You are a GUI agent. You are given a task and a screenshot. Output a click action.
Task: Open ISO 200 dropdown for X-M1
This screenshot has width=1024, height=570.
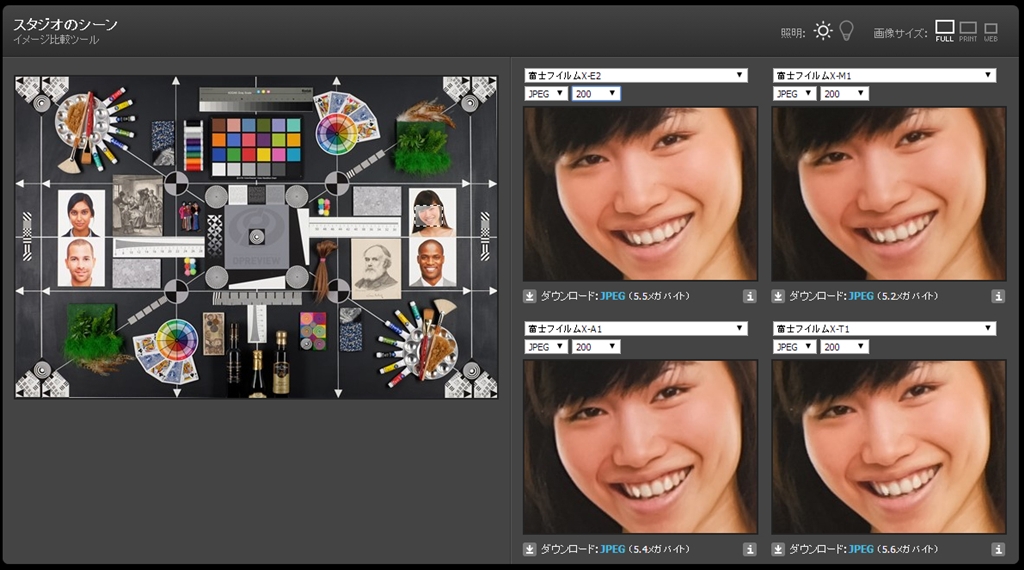tap(844, 93)
